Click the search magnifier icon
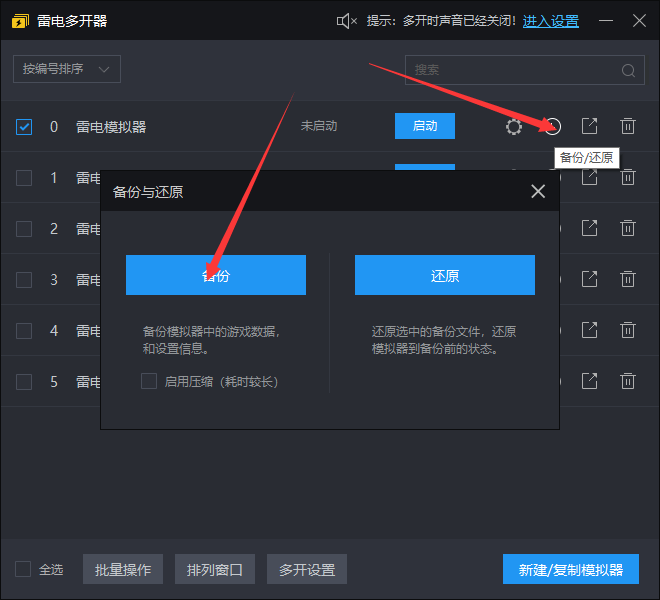Screen dimensions: 660x600 pos(628,70)
